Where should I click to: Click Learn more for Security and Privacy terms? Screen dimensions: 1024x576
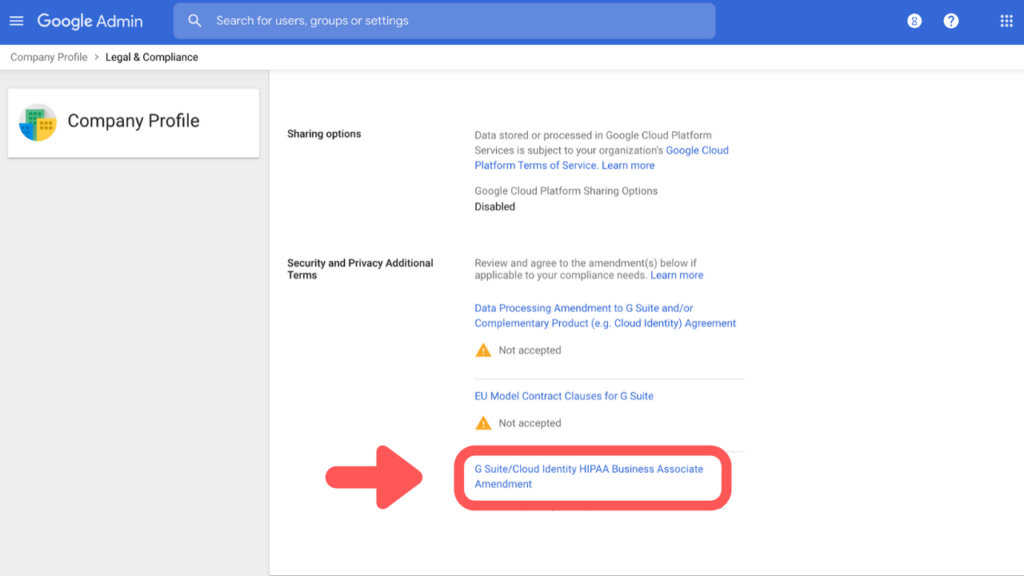[676, 274]
